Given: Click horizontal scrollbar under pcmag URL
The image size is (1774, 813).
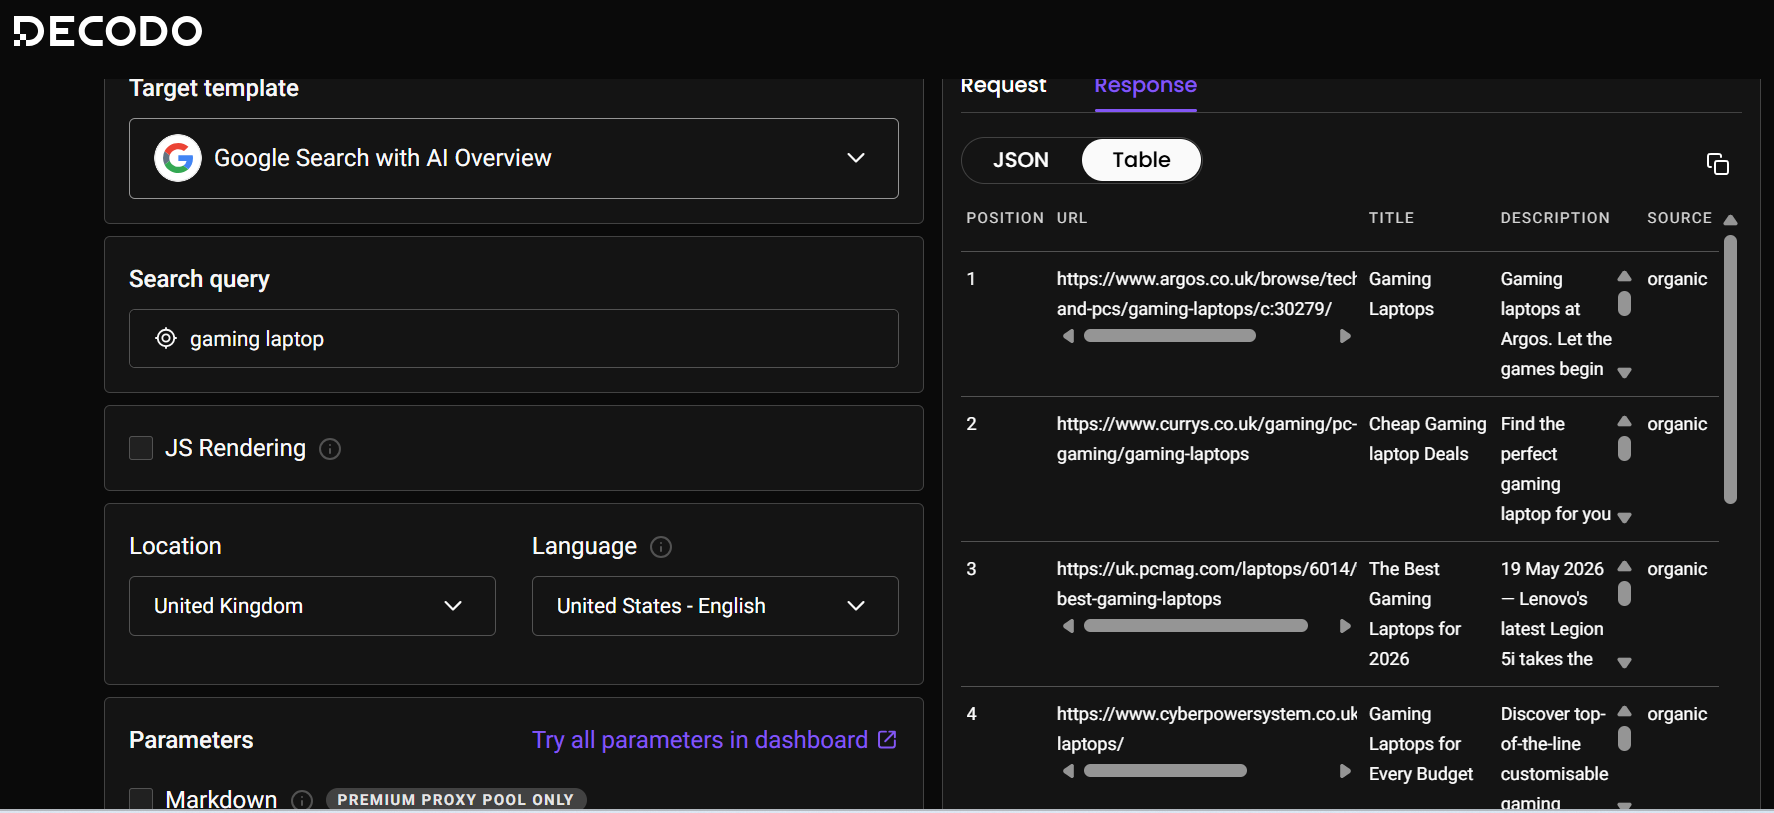Looking at the screenshot, I should (1196, 626).
